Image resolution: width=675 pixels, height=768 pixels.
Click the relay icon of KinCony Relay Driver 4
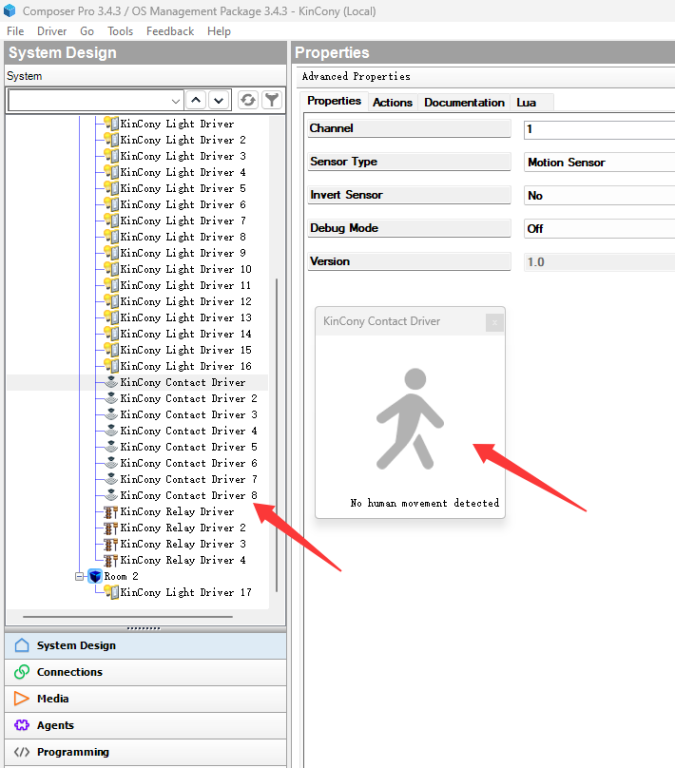(x=111, y=560)
